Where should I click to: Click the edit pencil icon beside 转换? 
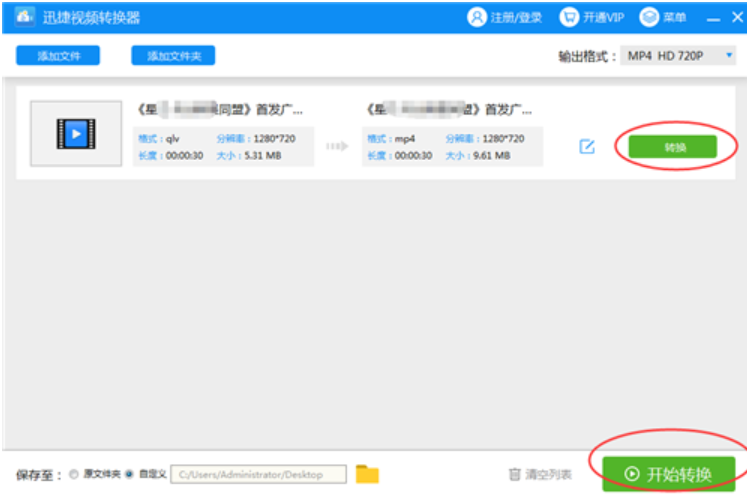point(587,147)
